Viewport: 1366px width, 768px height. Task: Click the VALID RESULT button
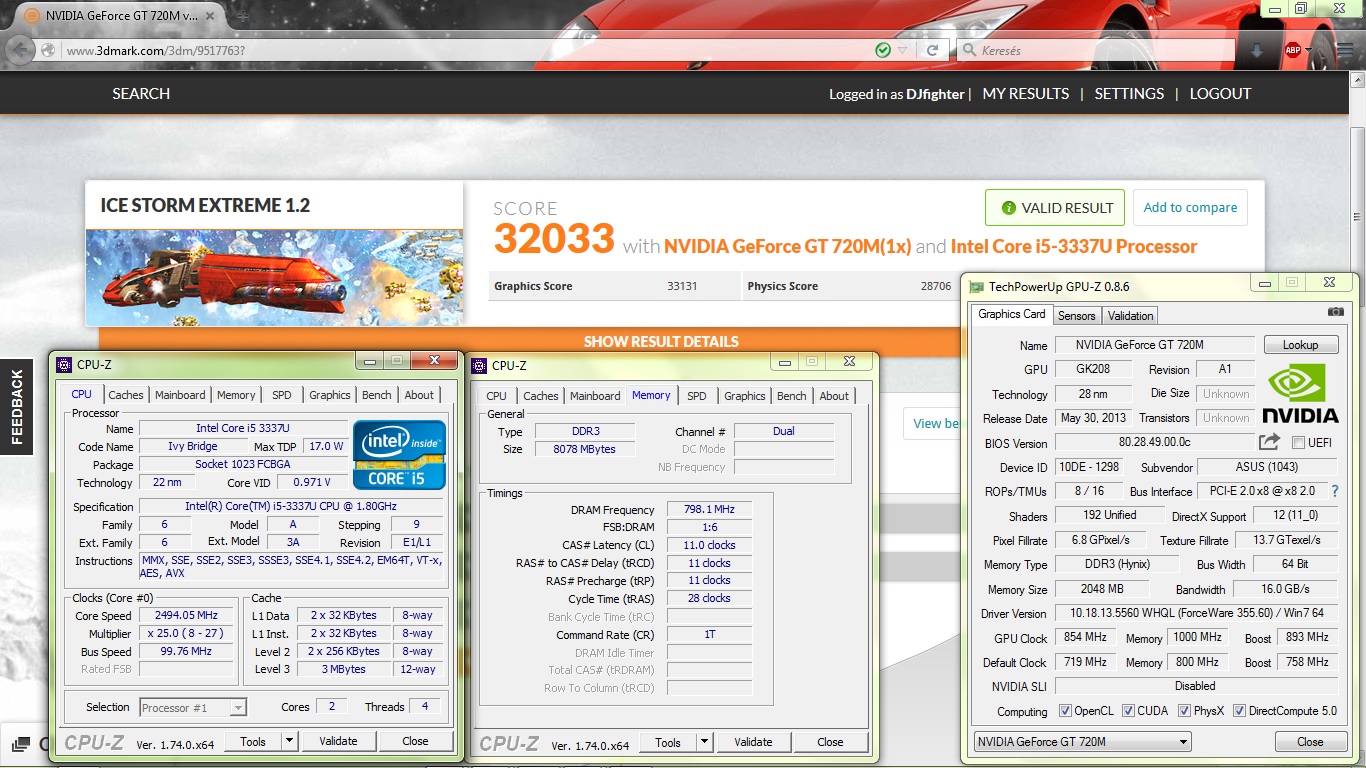(x=1055, y=208)
